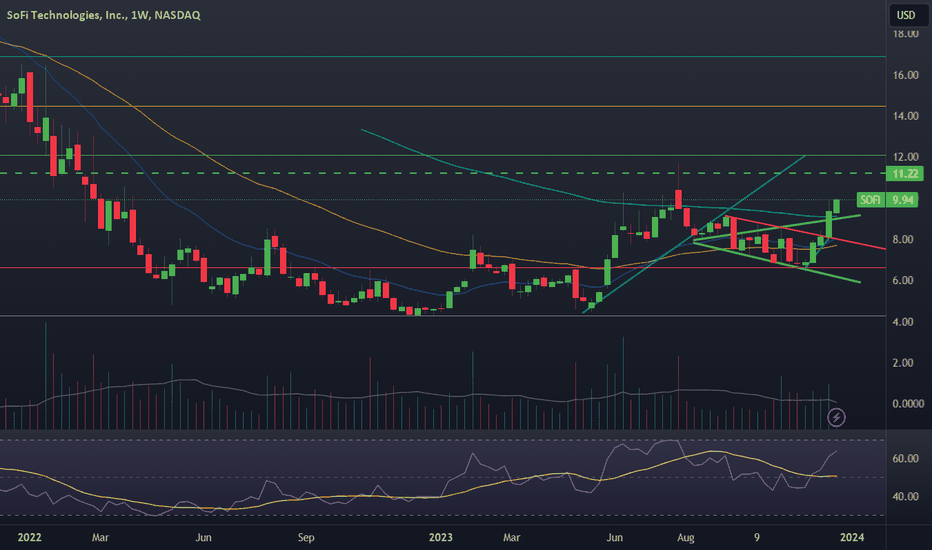The image size is (932, 550).
Task: Click the 14.00 price axis label
Action: 905,116
